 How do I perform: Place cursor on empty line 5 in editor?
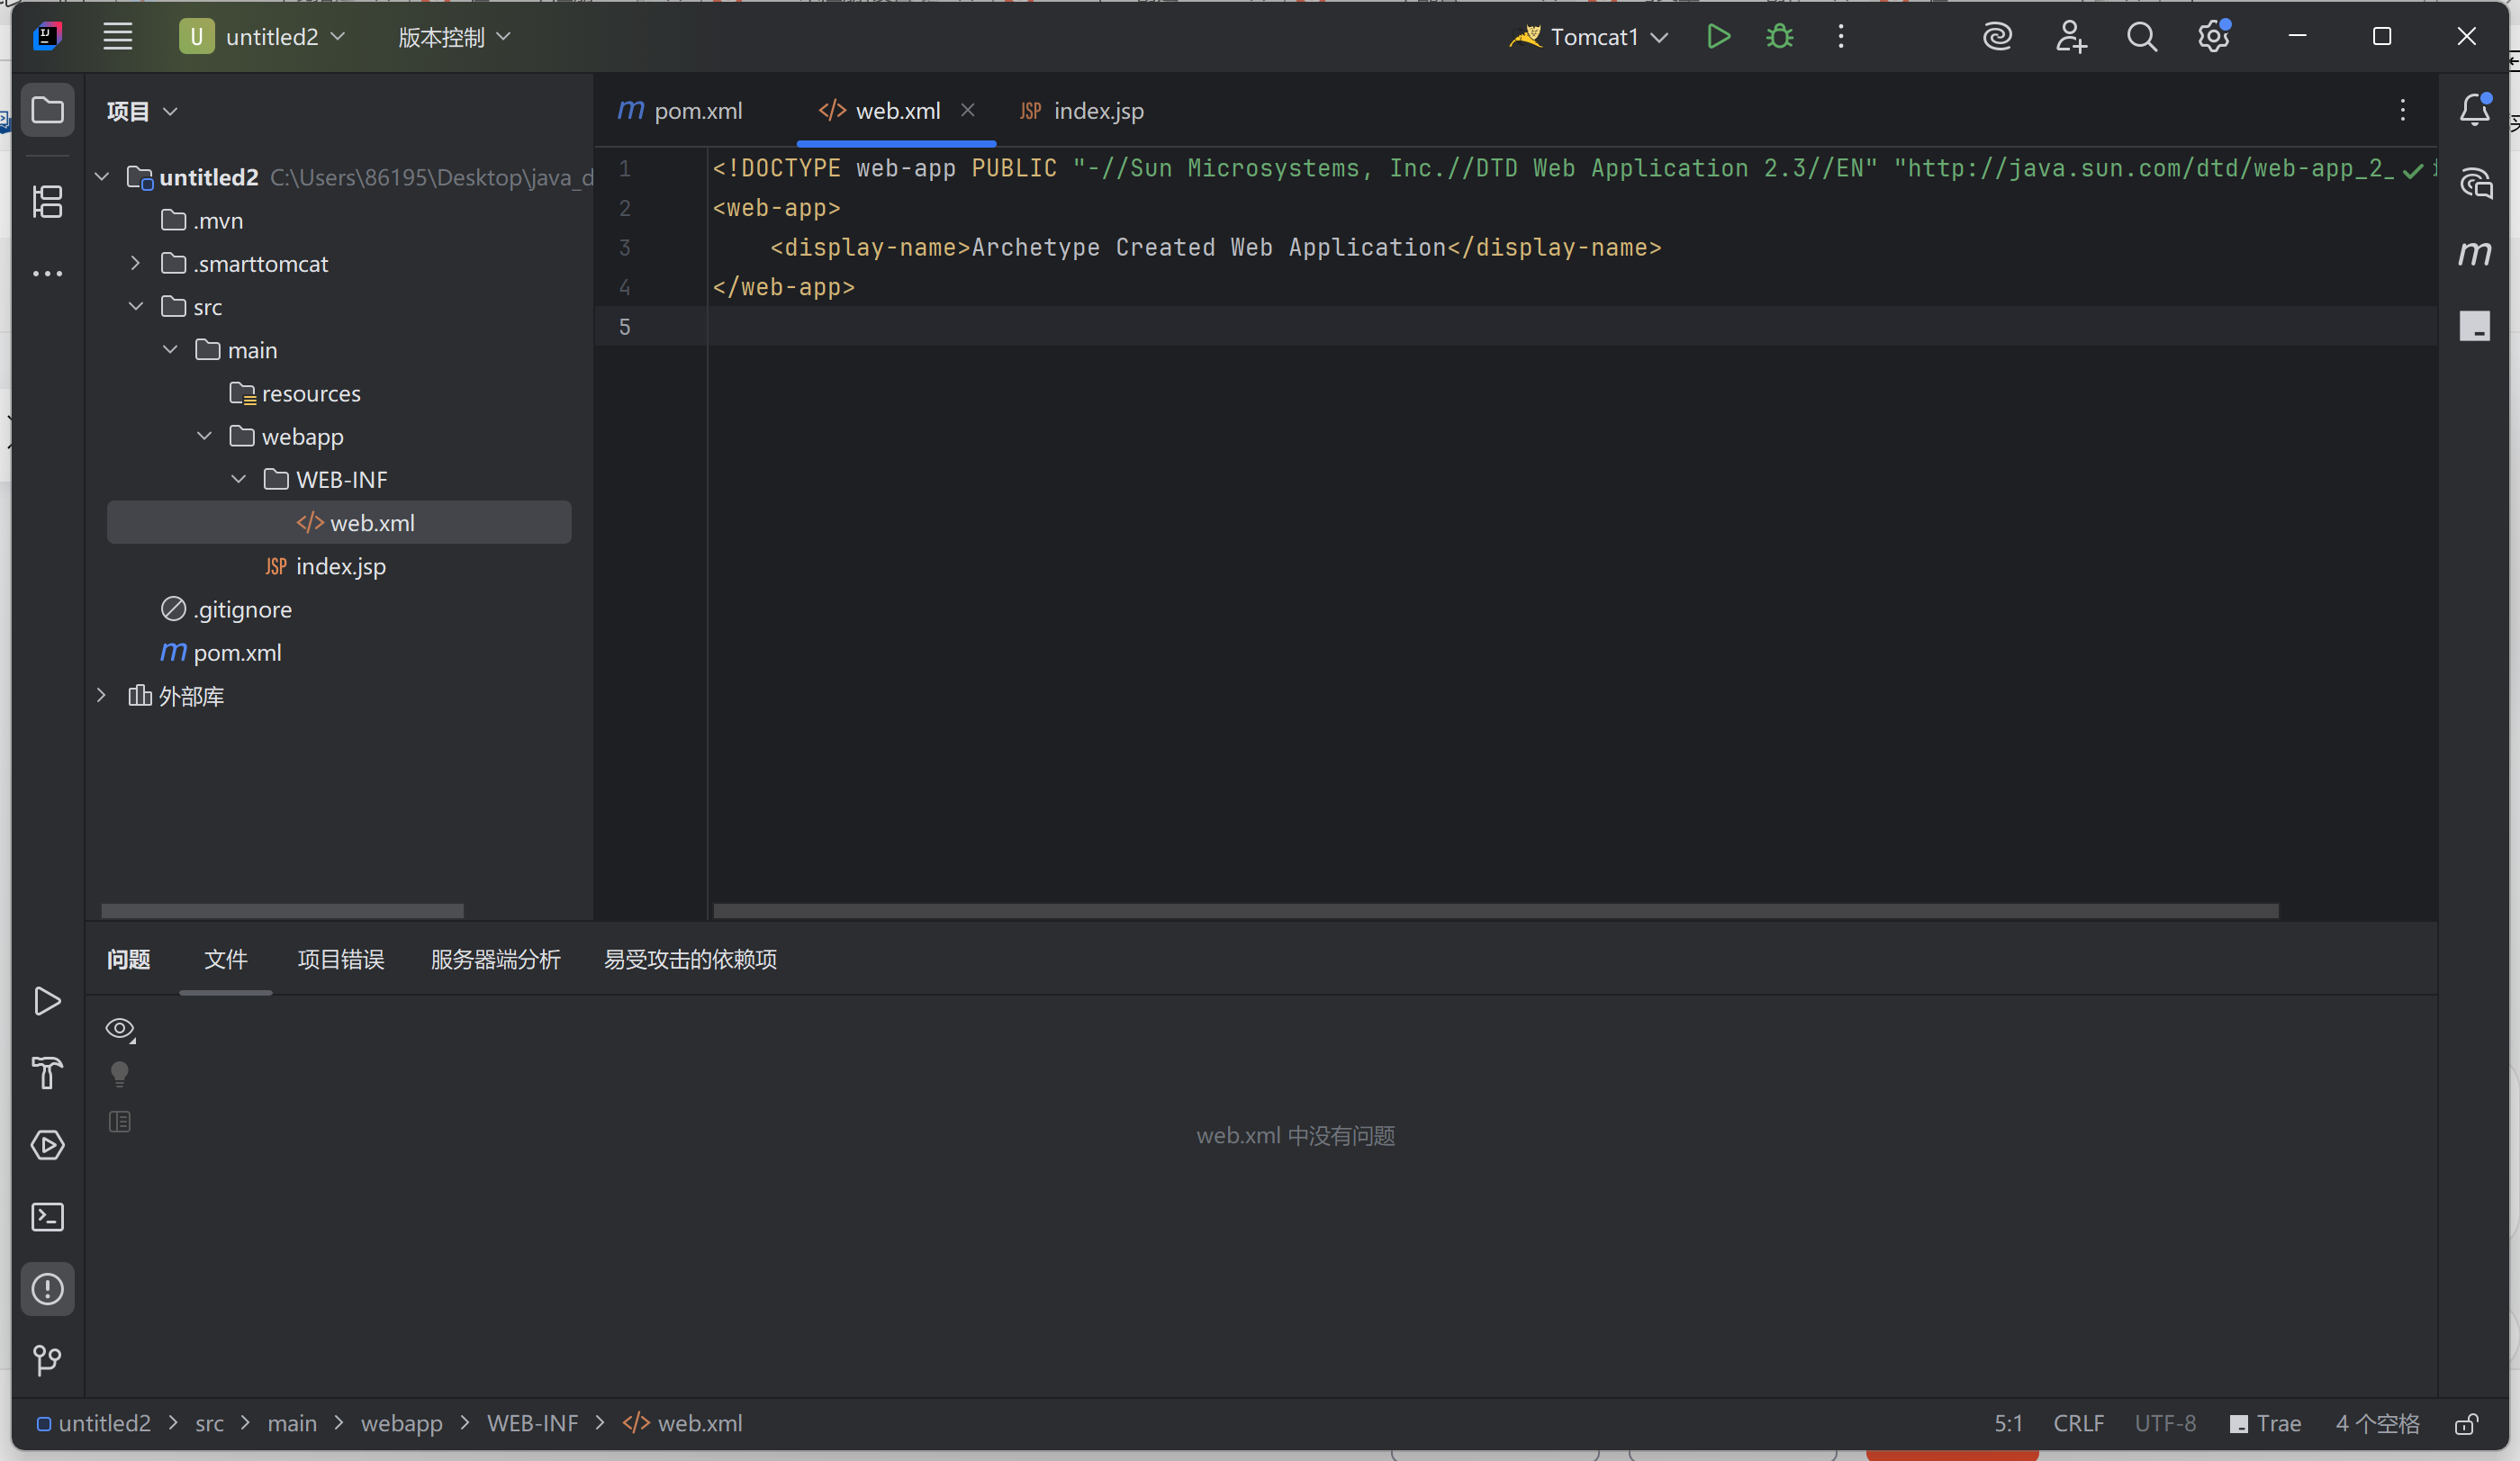(1572, 326)
